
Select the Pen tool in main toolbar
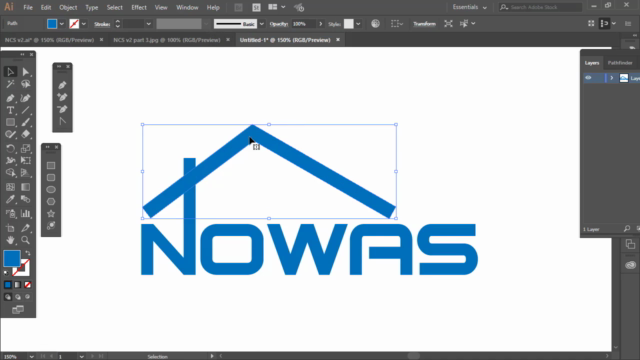click(10, 98)
